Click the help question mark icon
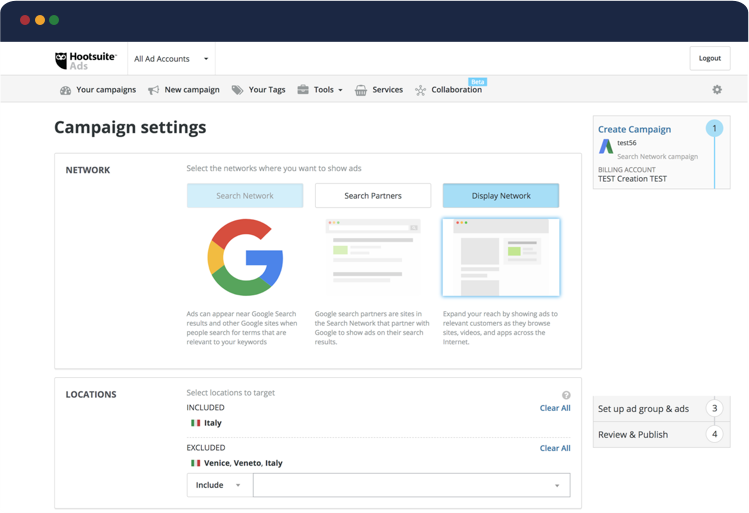Image resolution: width=749 pixels, height=513 pixels. point(566,395)
